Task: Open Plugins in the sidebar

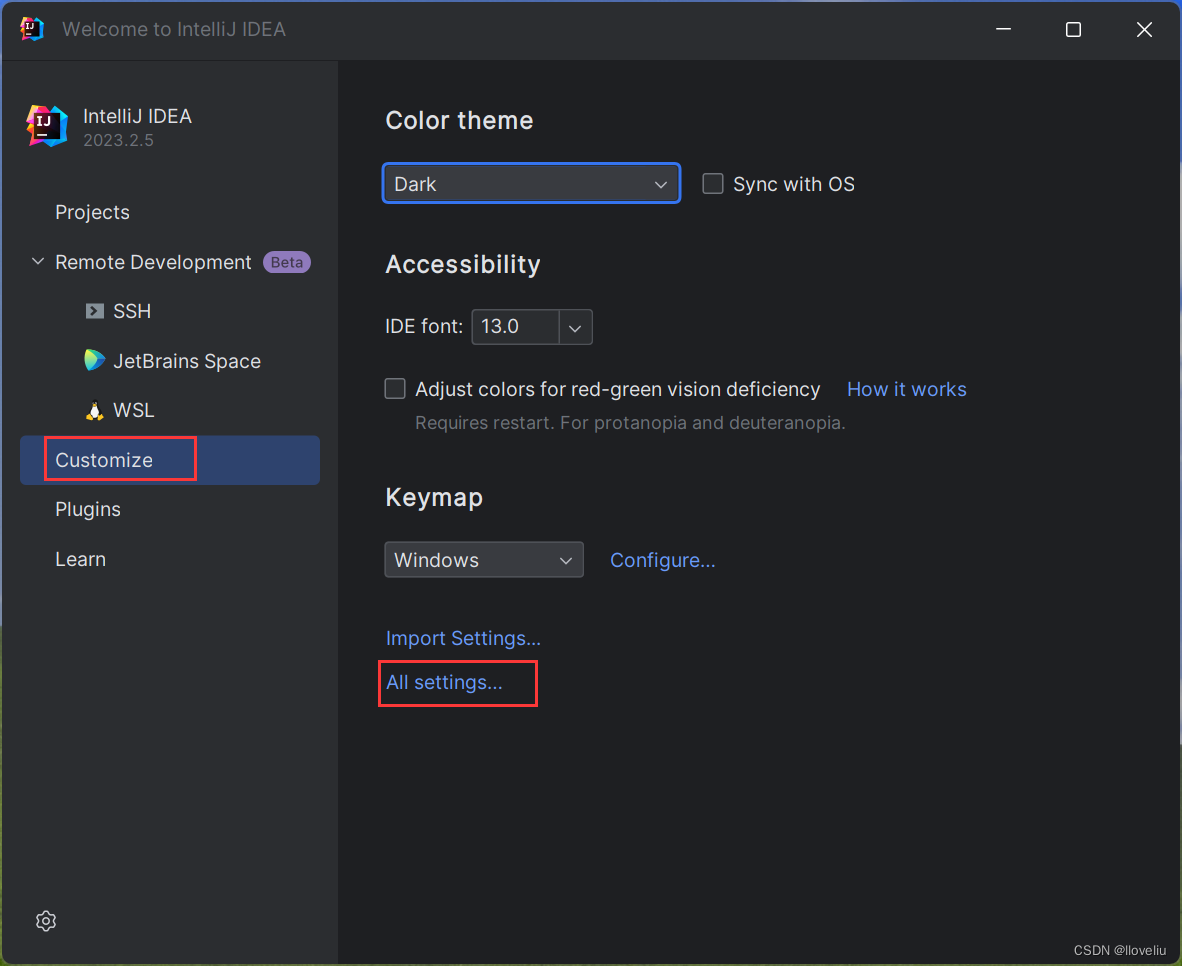Action: tap(170, 509)
